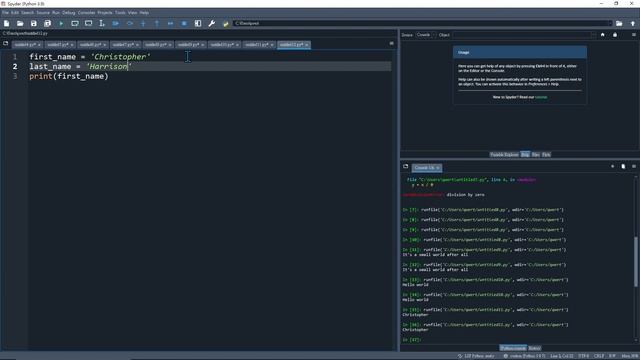Click the CRLF line endings status entry
The width and height of the screenshot is (640, 360).
(x=599, y=356)
